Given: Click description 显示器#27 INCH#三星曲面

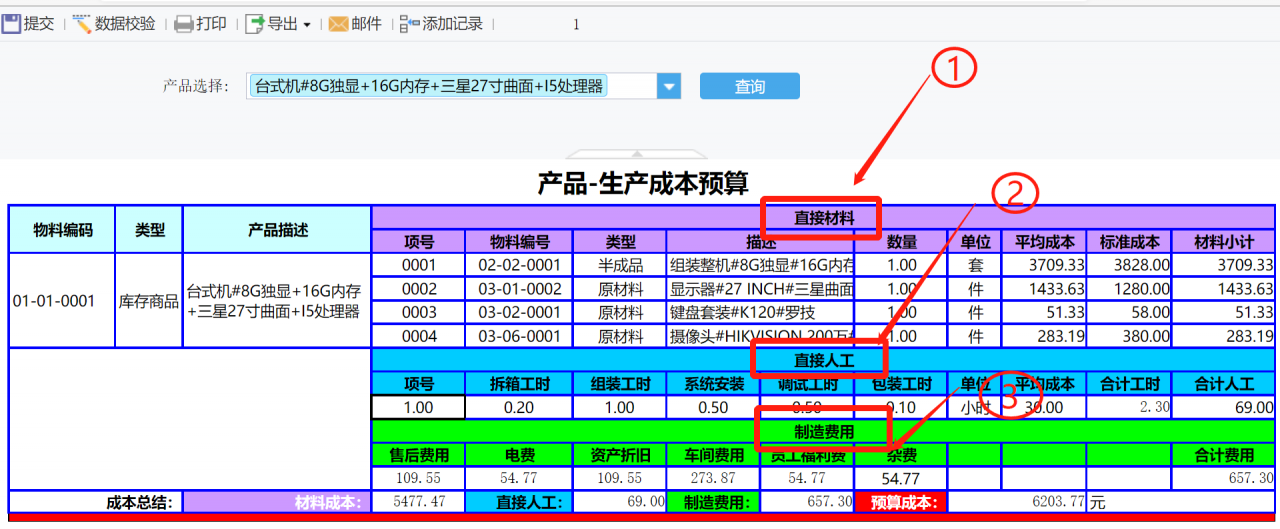Looking at the screenshot, I should point(760,288).
